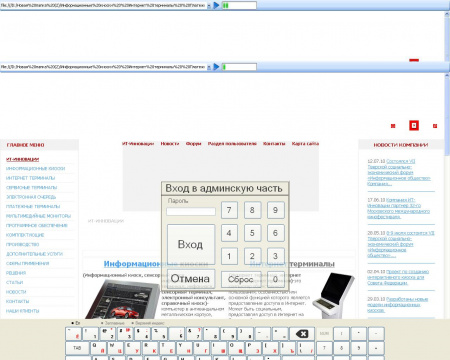This screenshot has height=360, width=450.
Task: Tap digit 5 on the password keypad
Action: (x=252, y=233)
